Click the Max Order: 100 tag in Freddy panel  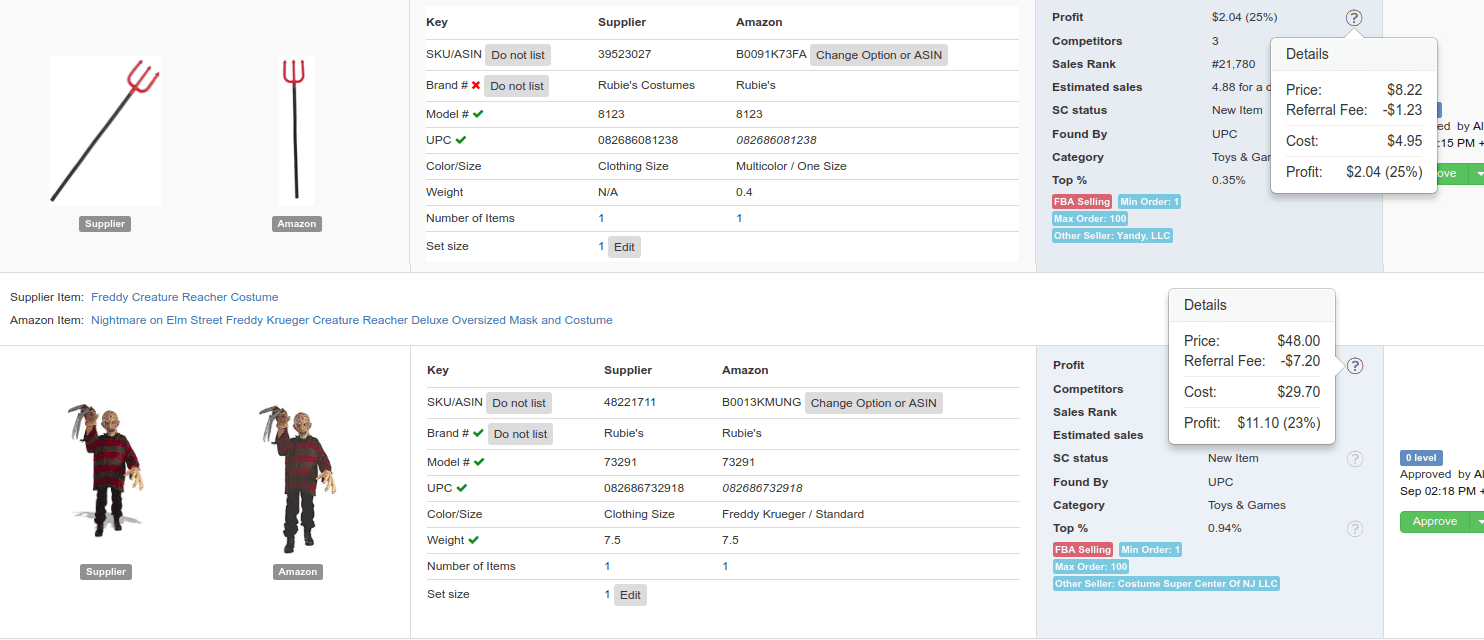tap(1091, 567)
